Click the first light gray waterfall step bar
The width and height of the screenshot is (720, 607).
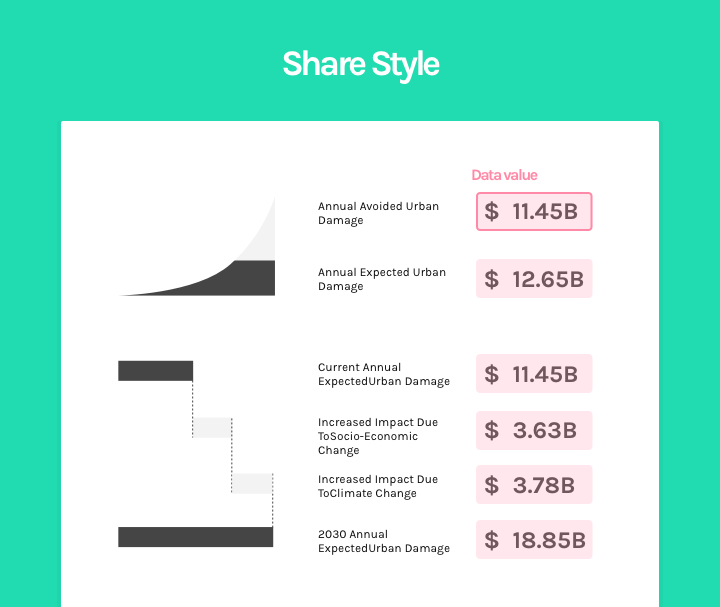212,427
